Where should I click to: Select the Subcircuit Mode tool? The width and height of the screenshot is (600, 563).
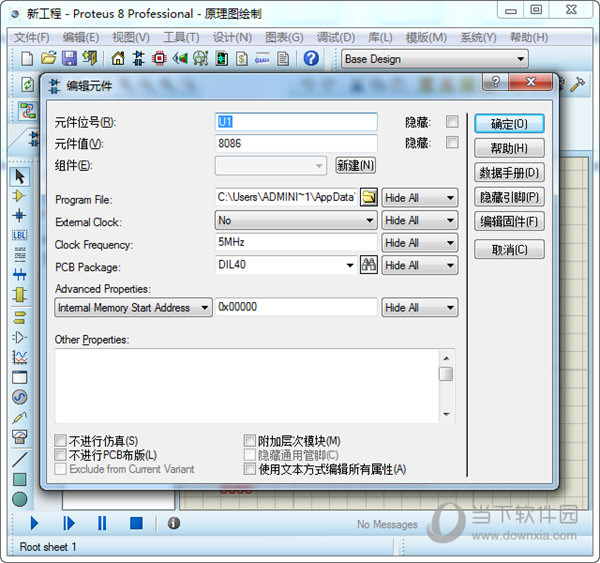coord(20,295)
